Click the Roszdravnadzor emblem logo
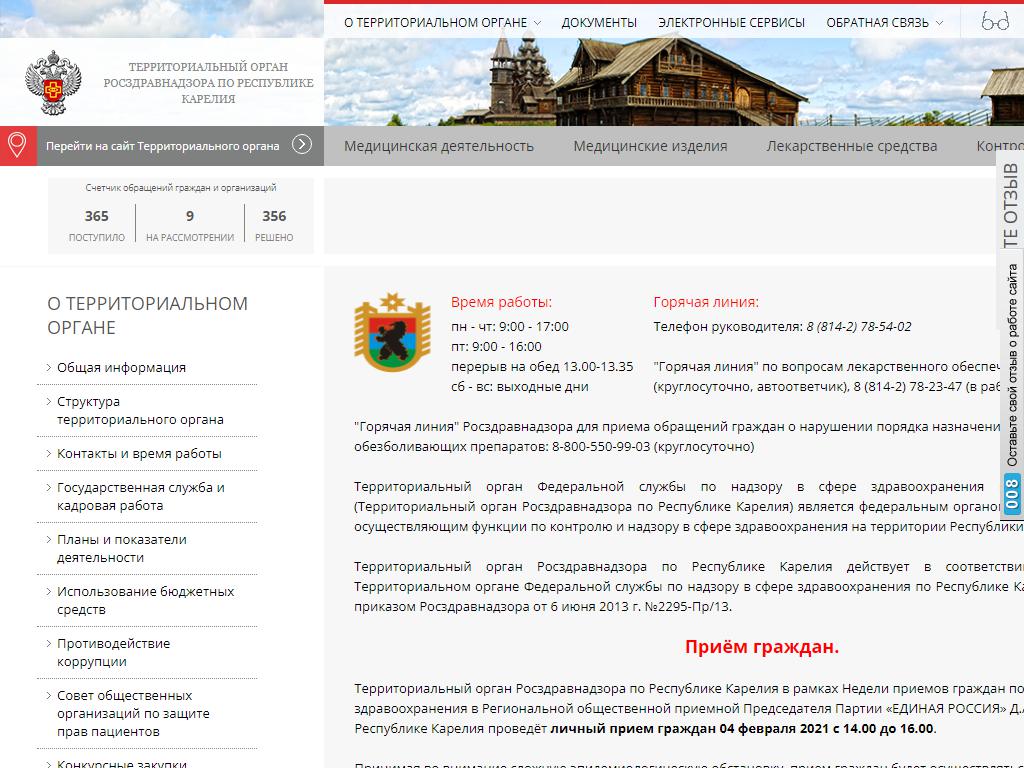The width and height of the screenshot is (1024, 768). coord(54,86)
